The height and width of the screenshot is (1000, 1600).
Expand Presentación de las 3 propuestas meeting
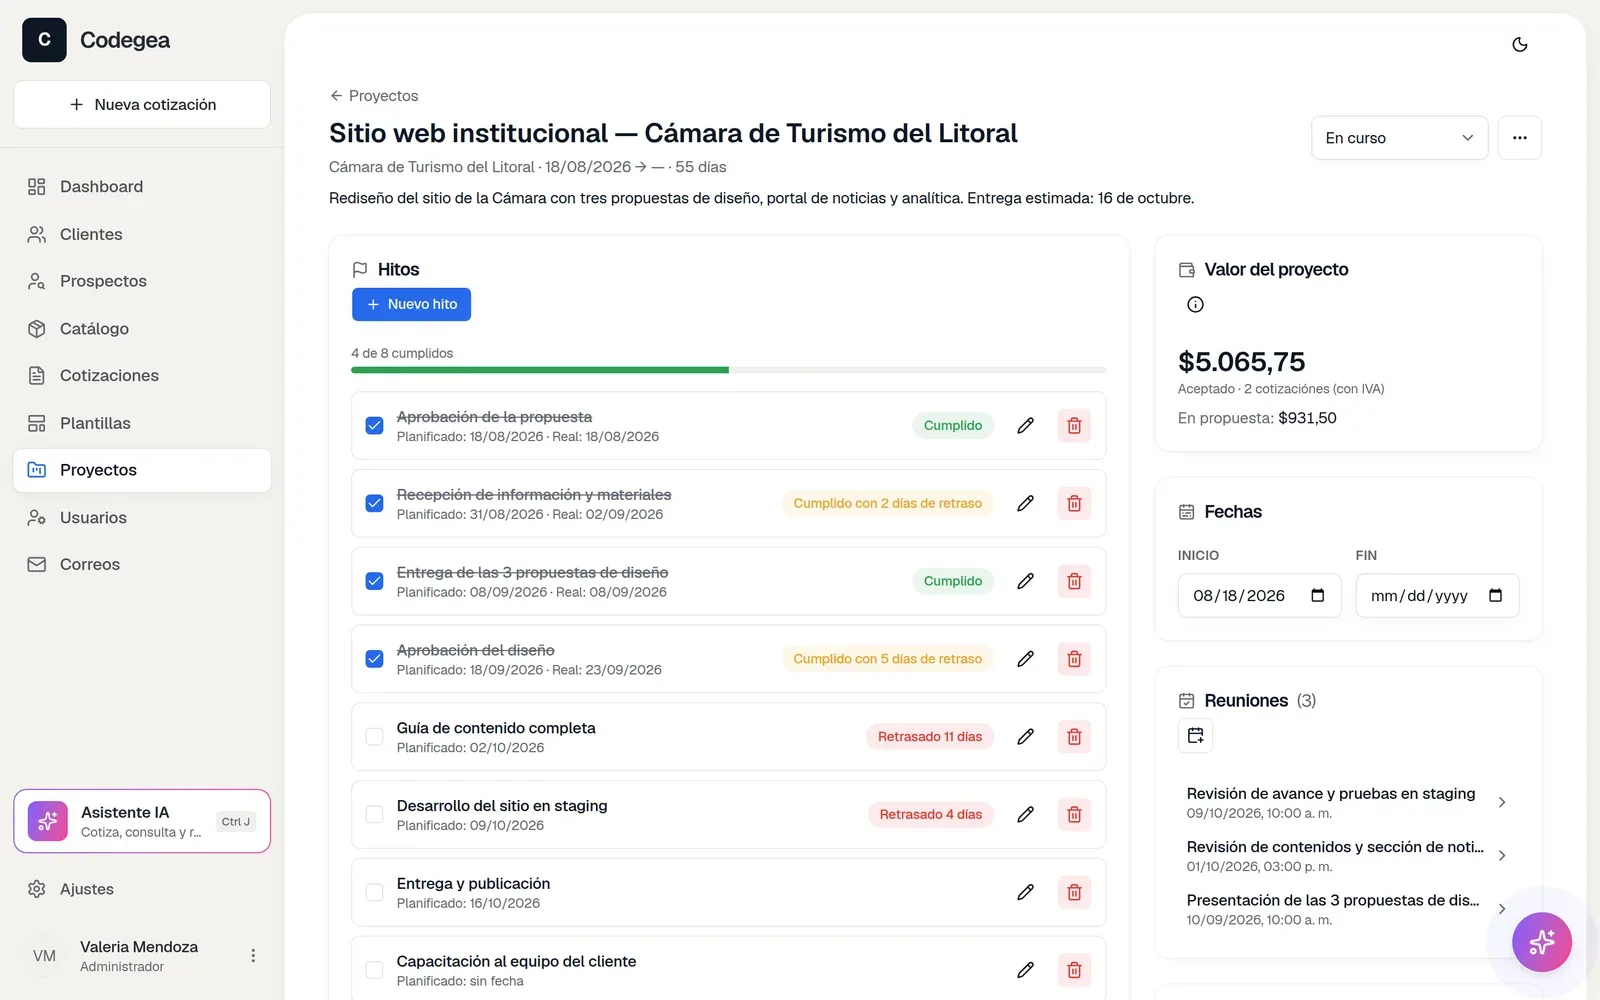pos(1501,909)
